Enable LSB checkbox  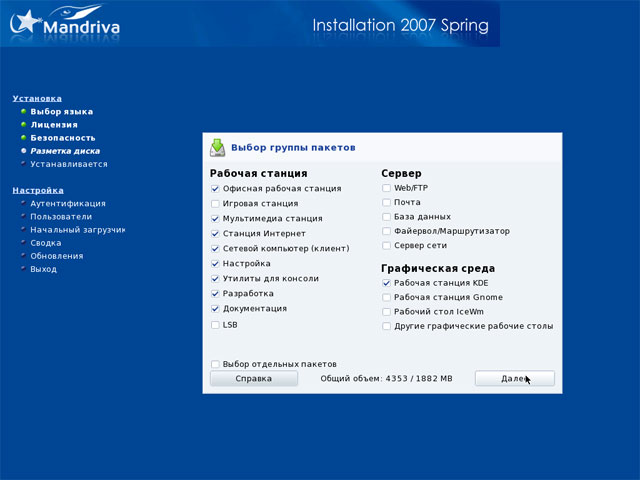tap(215, 325)
